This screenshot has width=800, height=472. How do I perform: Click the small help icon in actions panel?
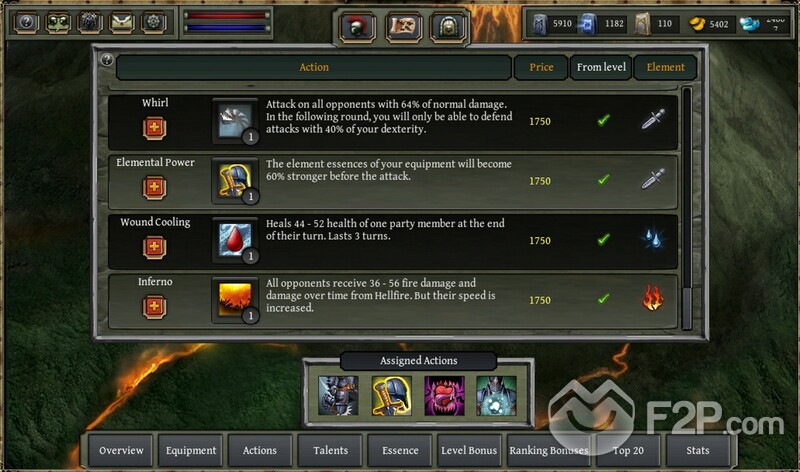107,60
